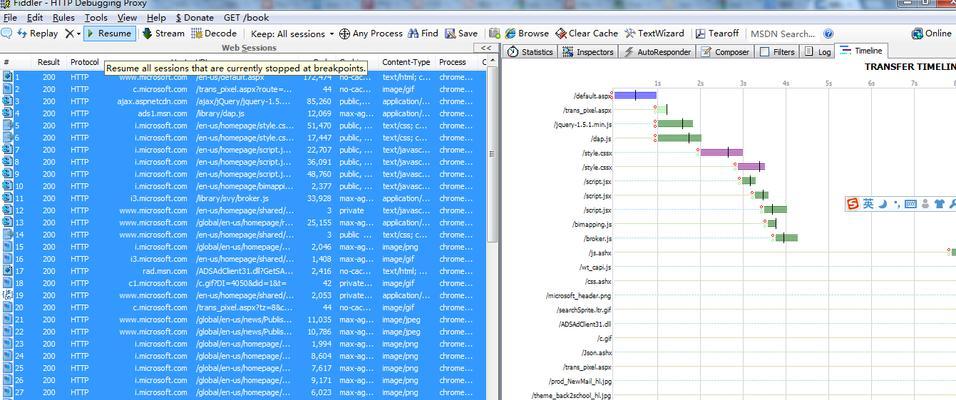Image resolution: width=956 pixels, height=400 pixels.
Task: Click the session icon for row 1
Action: click(x=7, y=77)
